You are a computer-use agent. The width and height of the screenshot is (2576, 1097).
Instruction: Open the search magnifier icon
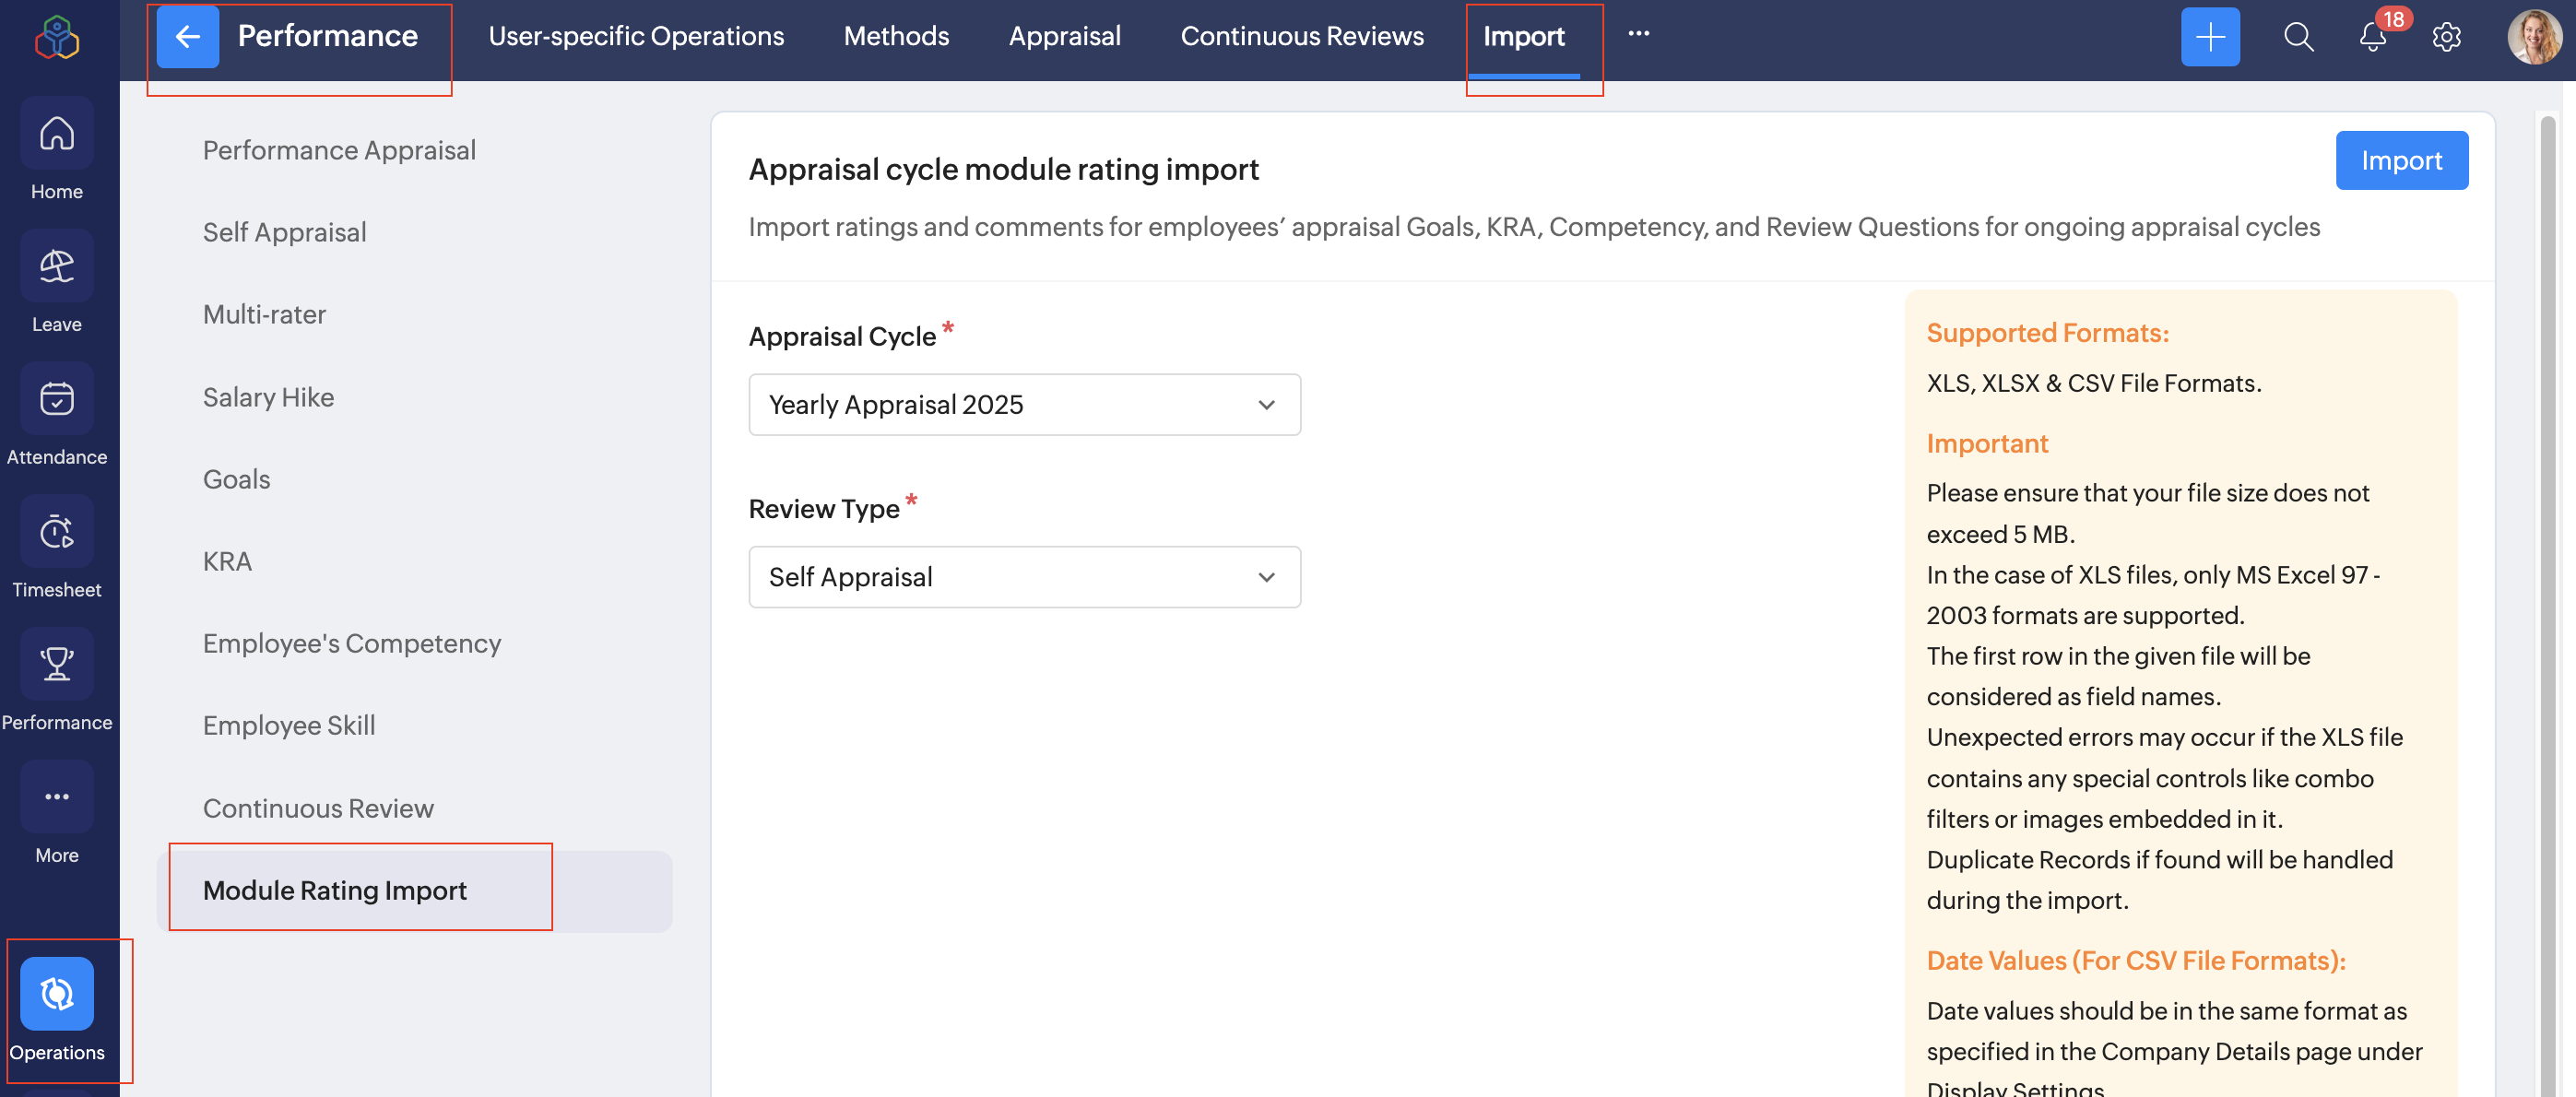click(x=2298, y=37)
